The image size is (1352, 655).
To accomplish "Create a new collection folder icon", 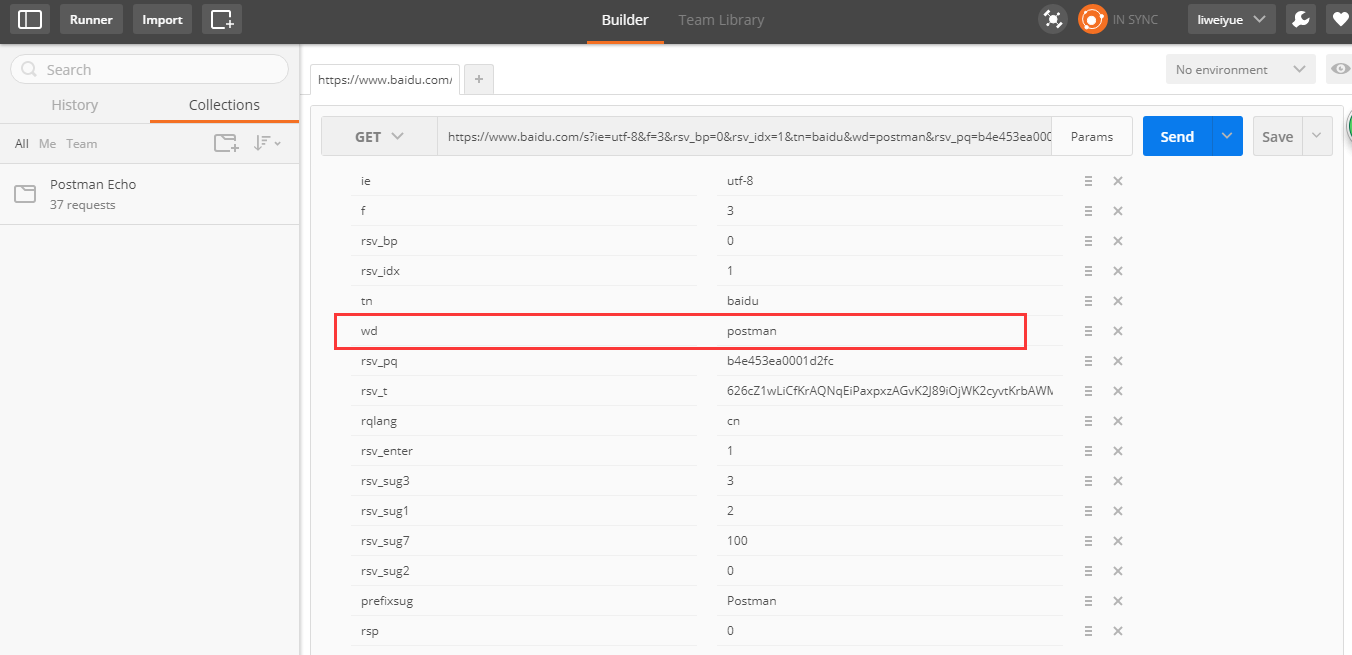I will click(x=227, y=143).
